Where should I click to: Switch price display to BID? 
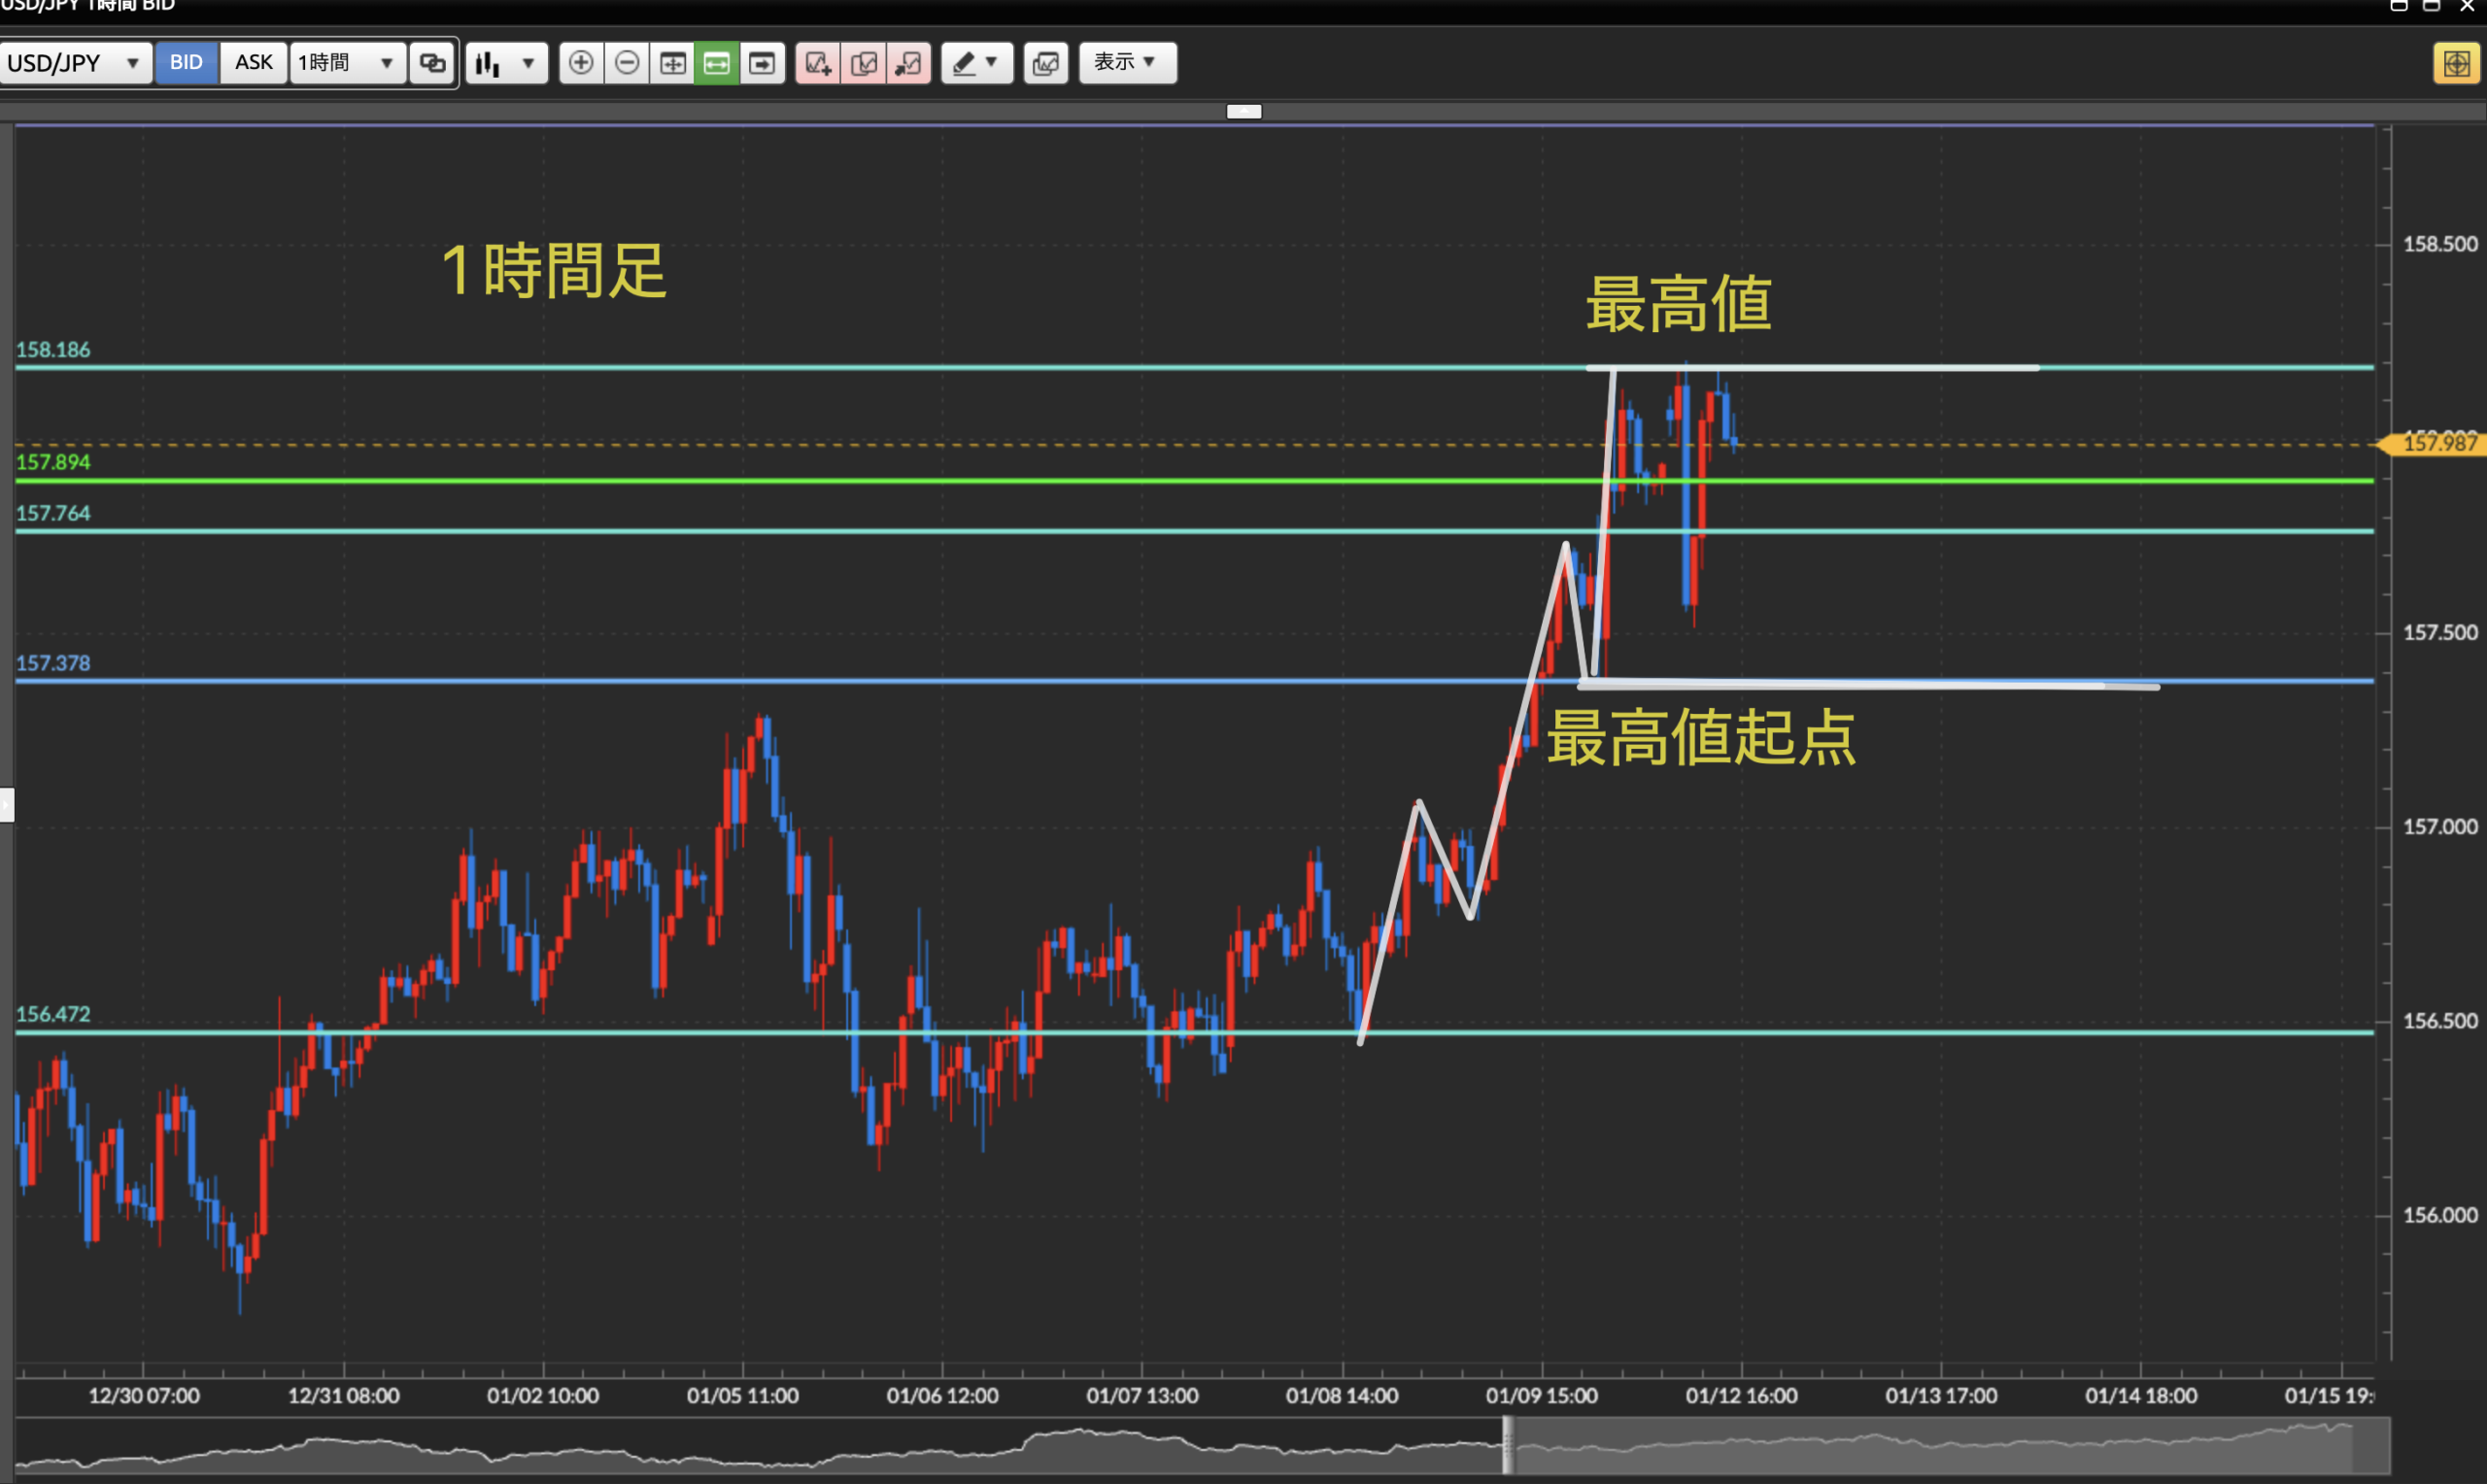tap(186, 62)
